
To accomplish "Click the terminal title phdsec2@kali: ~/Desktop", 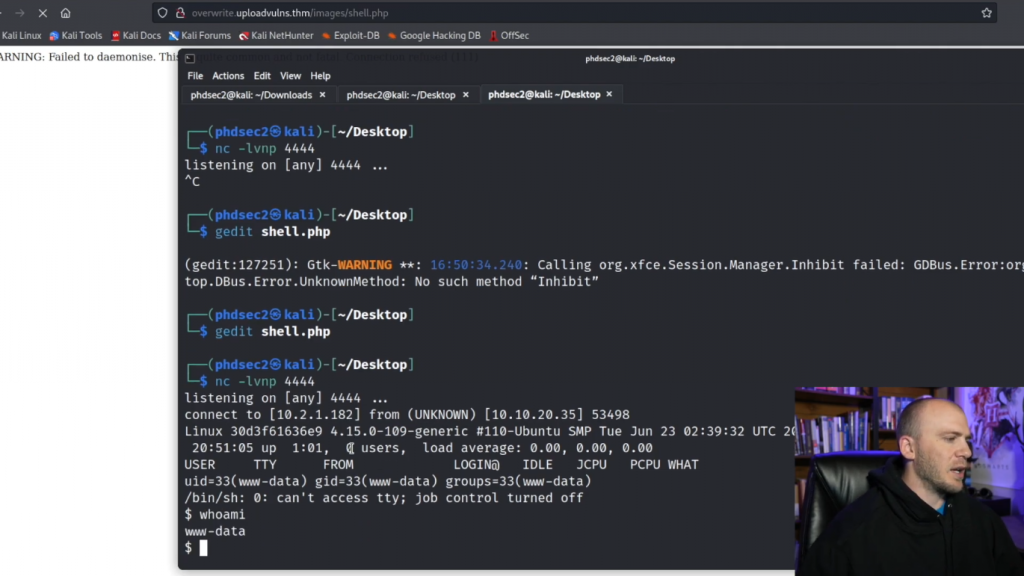I will [630, 58].
